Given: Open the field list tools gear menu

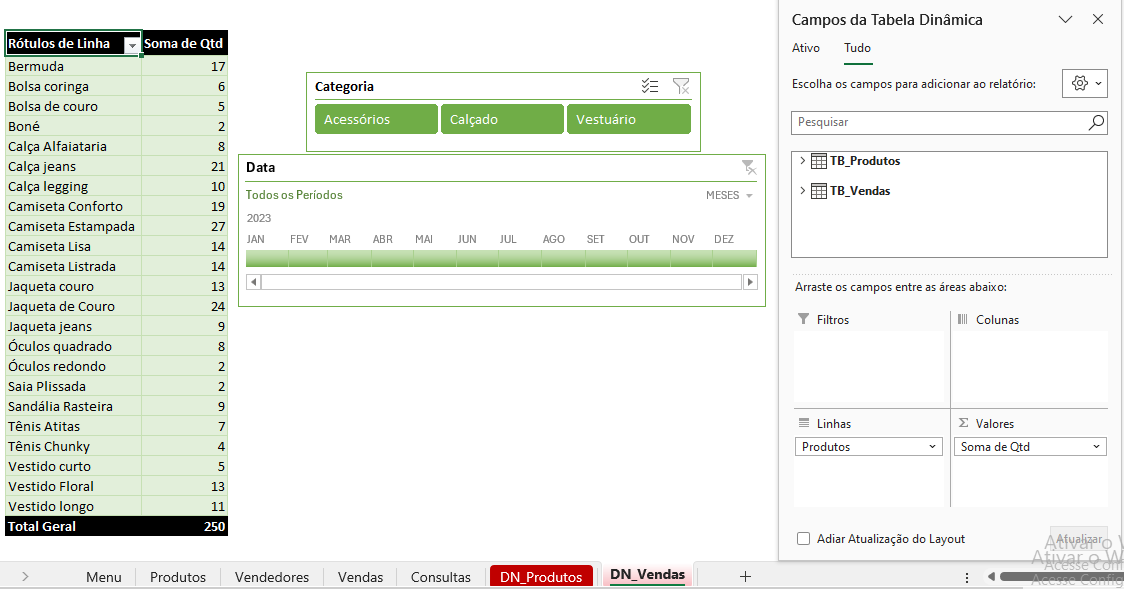Looking at the screenshot, I should point(1085,84).
